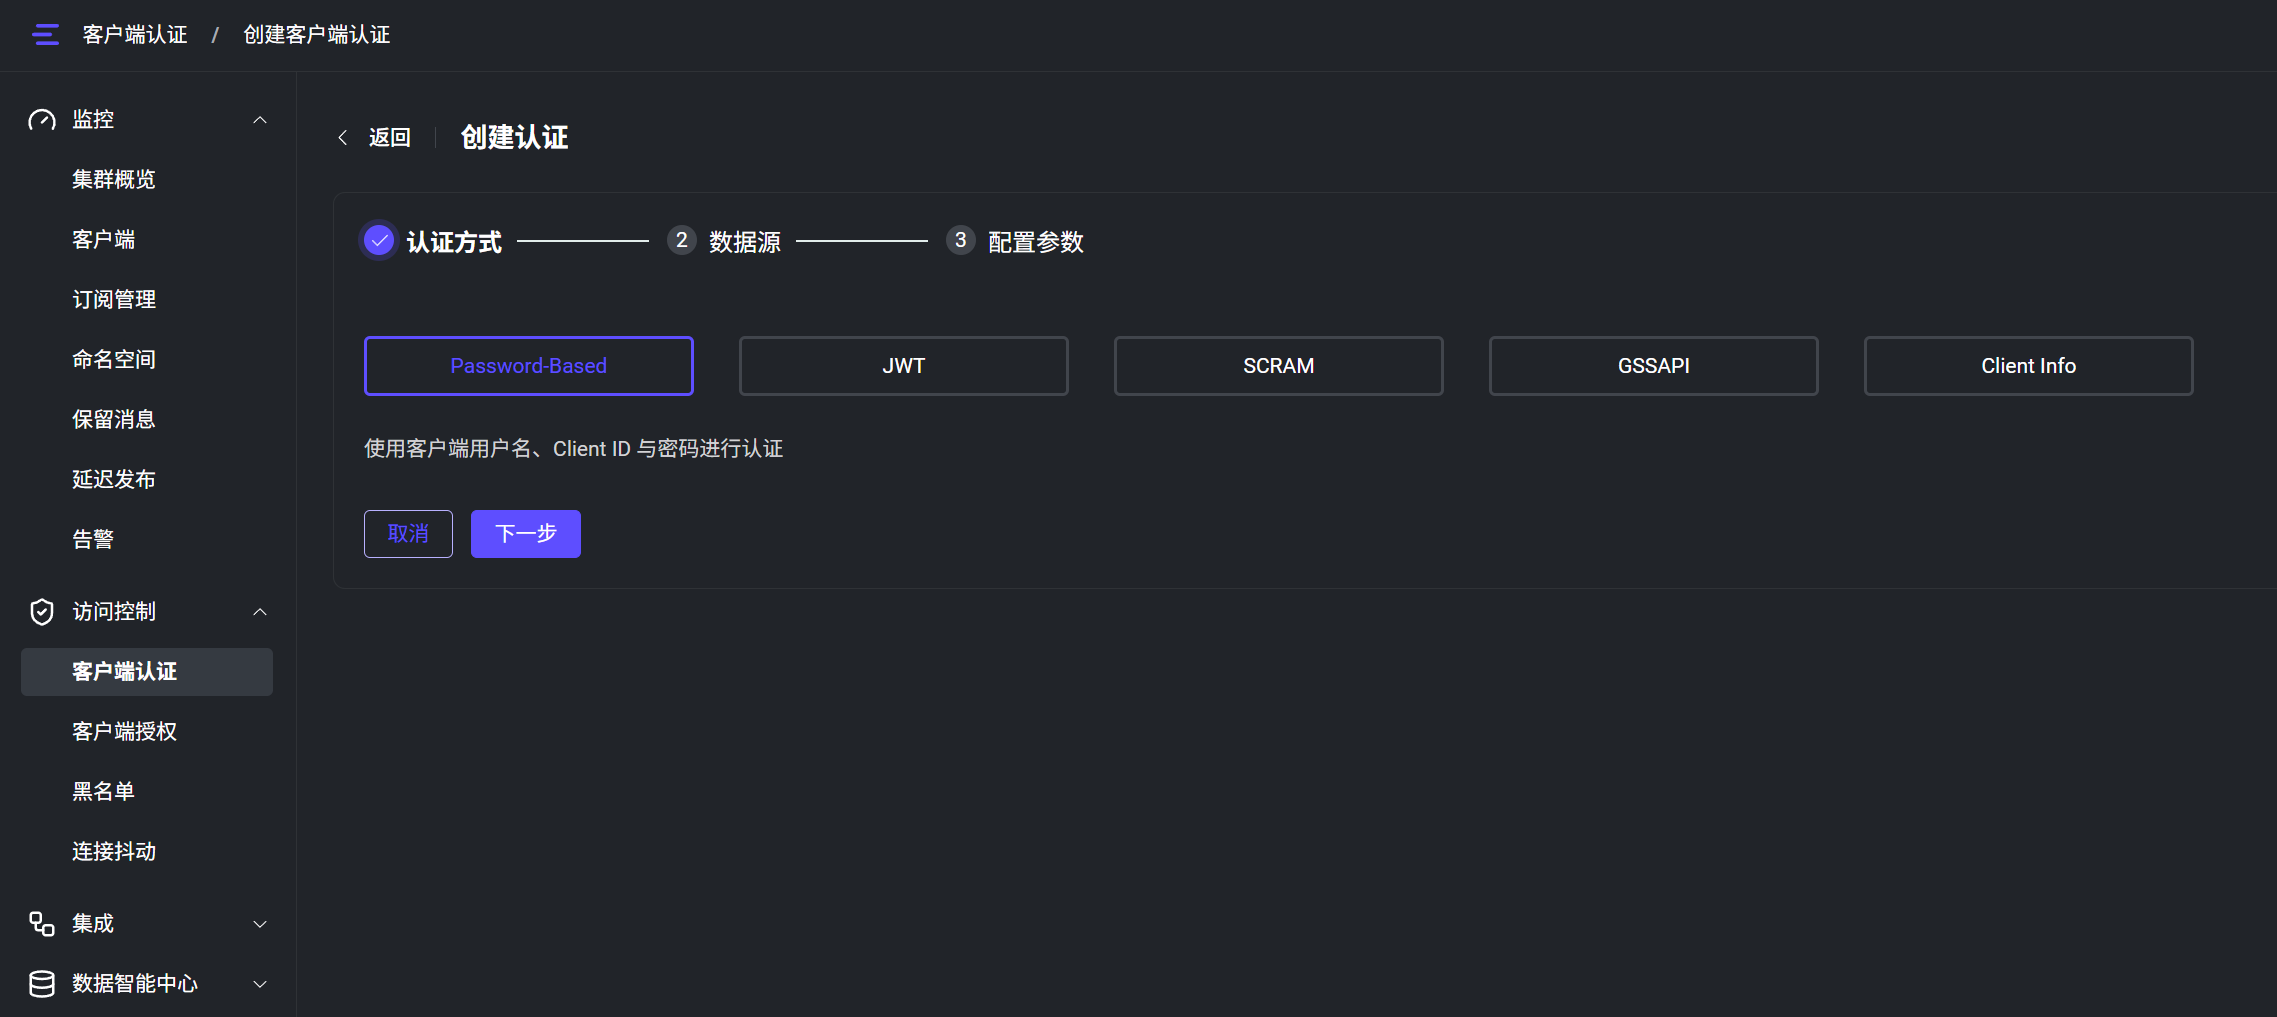Select SCRAM authentication method

(1279, 366)
